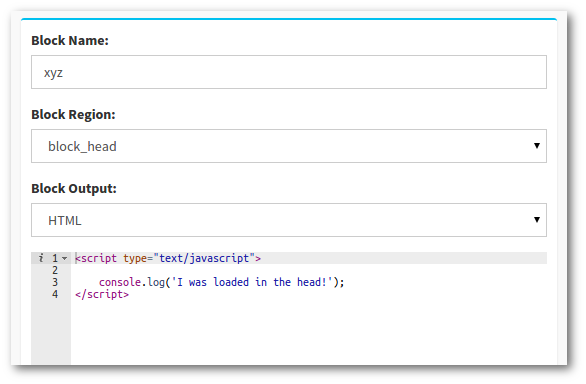This screenshot has width=586, height=384.
Task: Click the Block Region label
Action: click(x=73, y=114)
